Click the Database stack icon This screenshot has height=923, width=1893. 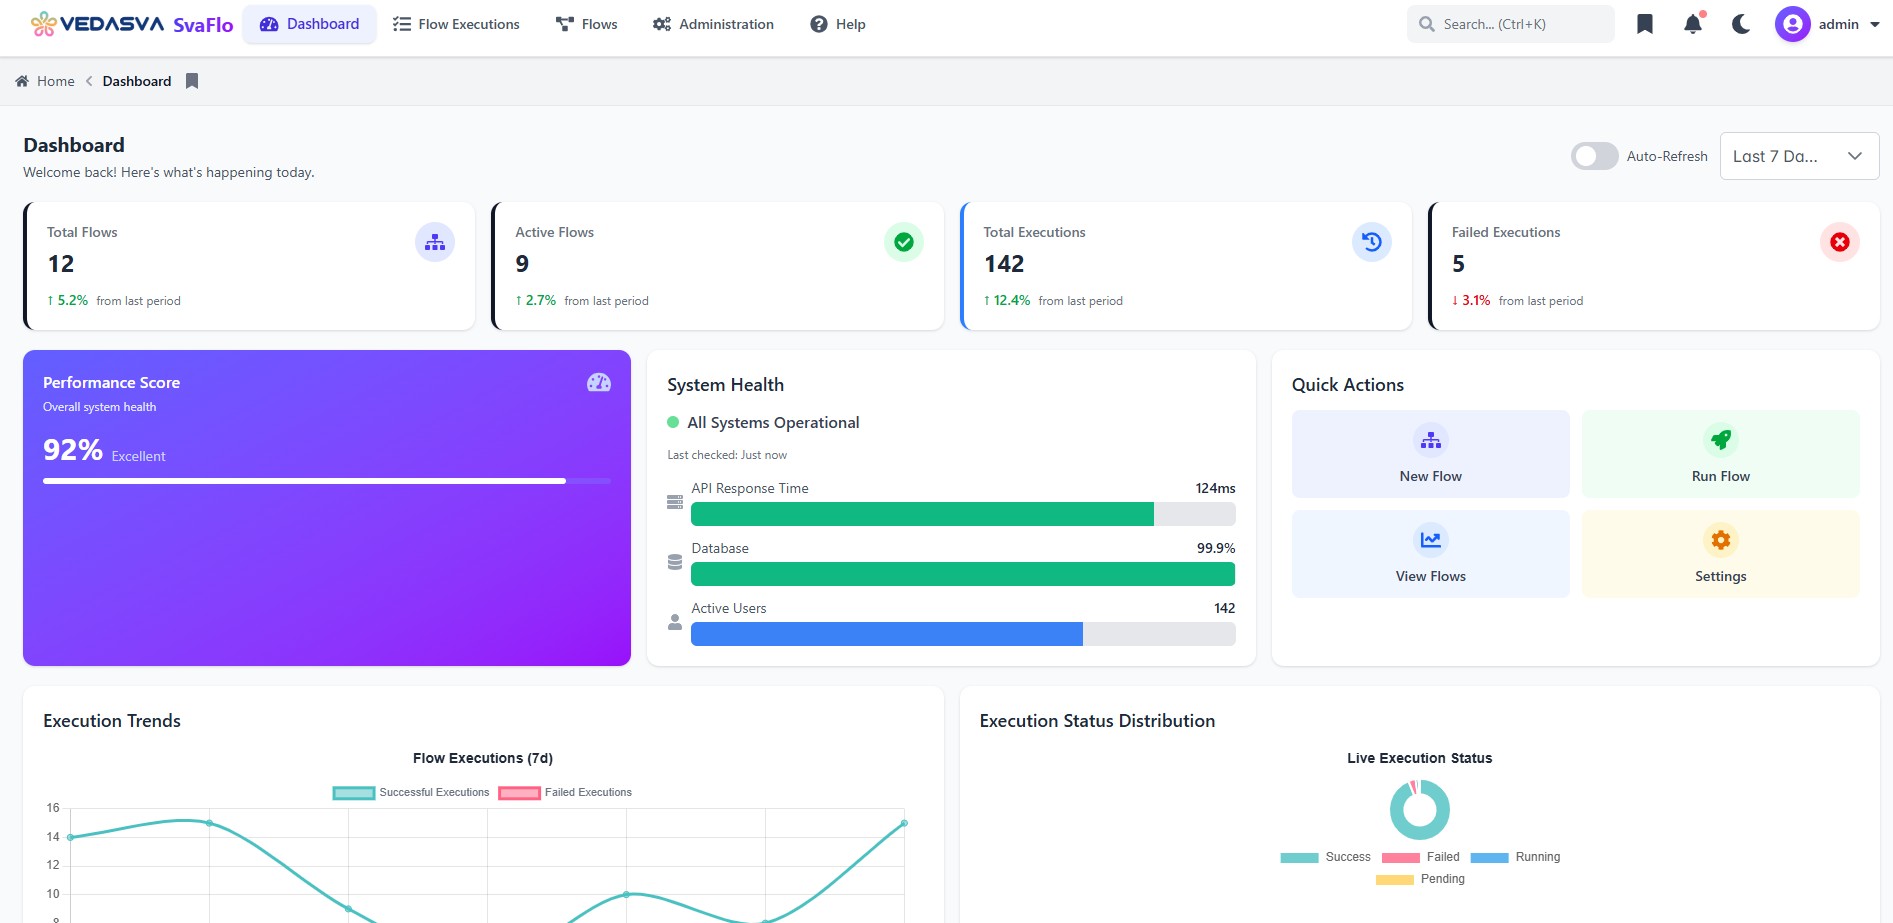click(x=675, y=562)
